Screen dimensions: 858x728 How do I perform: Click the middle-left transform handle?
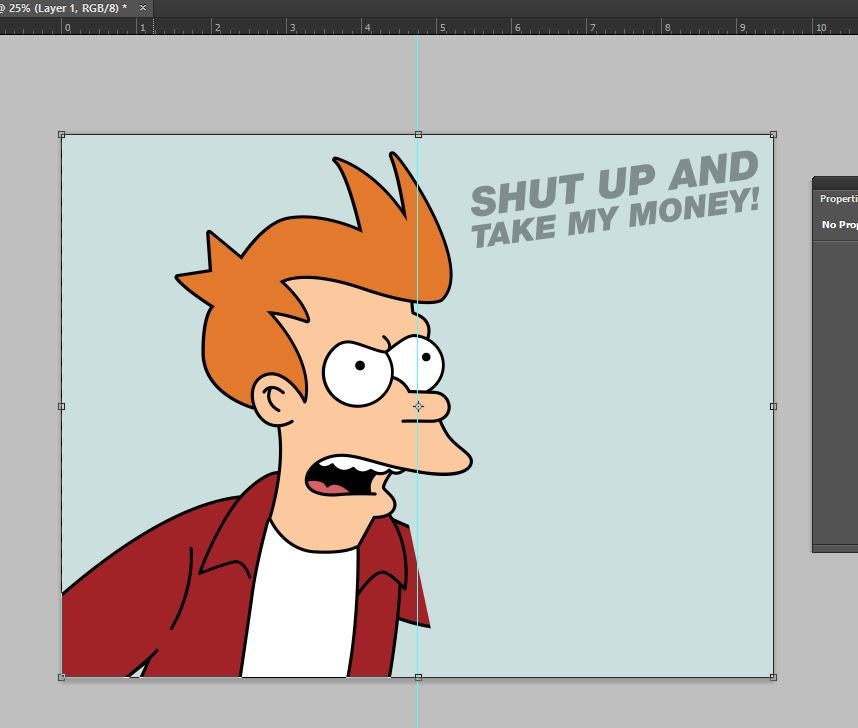click(x=61, y=406)
